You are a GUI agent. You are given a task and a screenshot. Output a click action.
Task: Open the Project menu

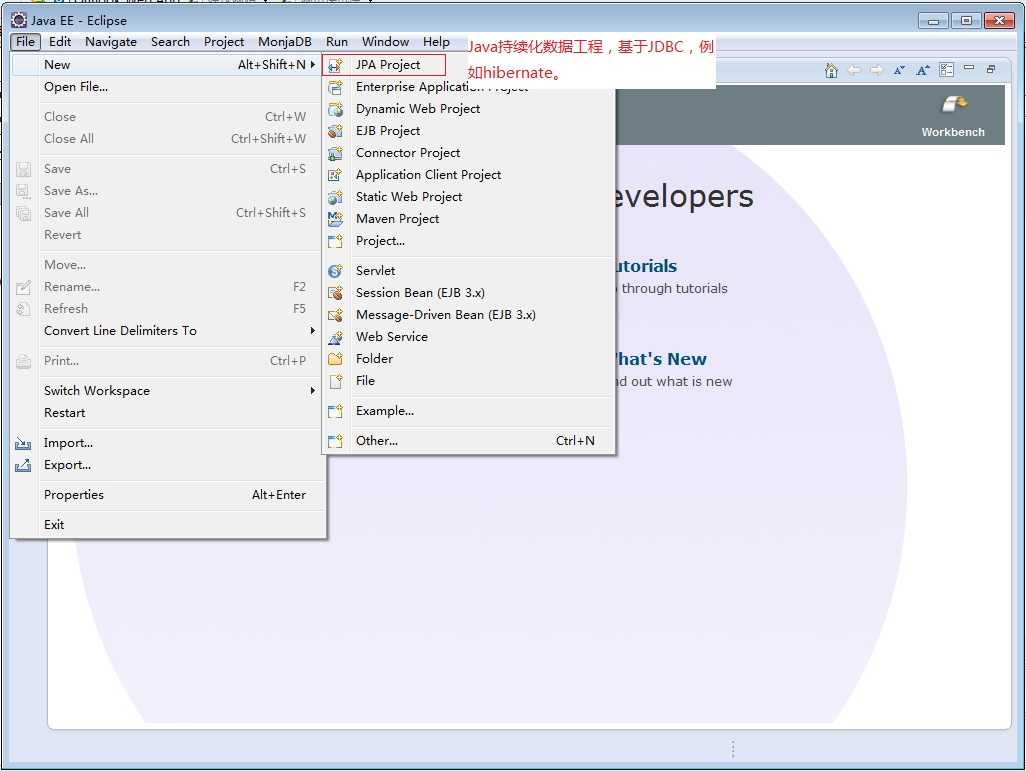(224, 42)
